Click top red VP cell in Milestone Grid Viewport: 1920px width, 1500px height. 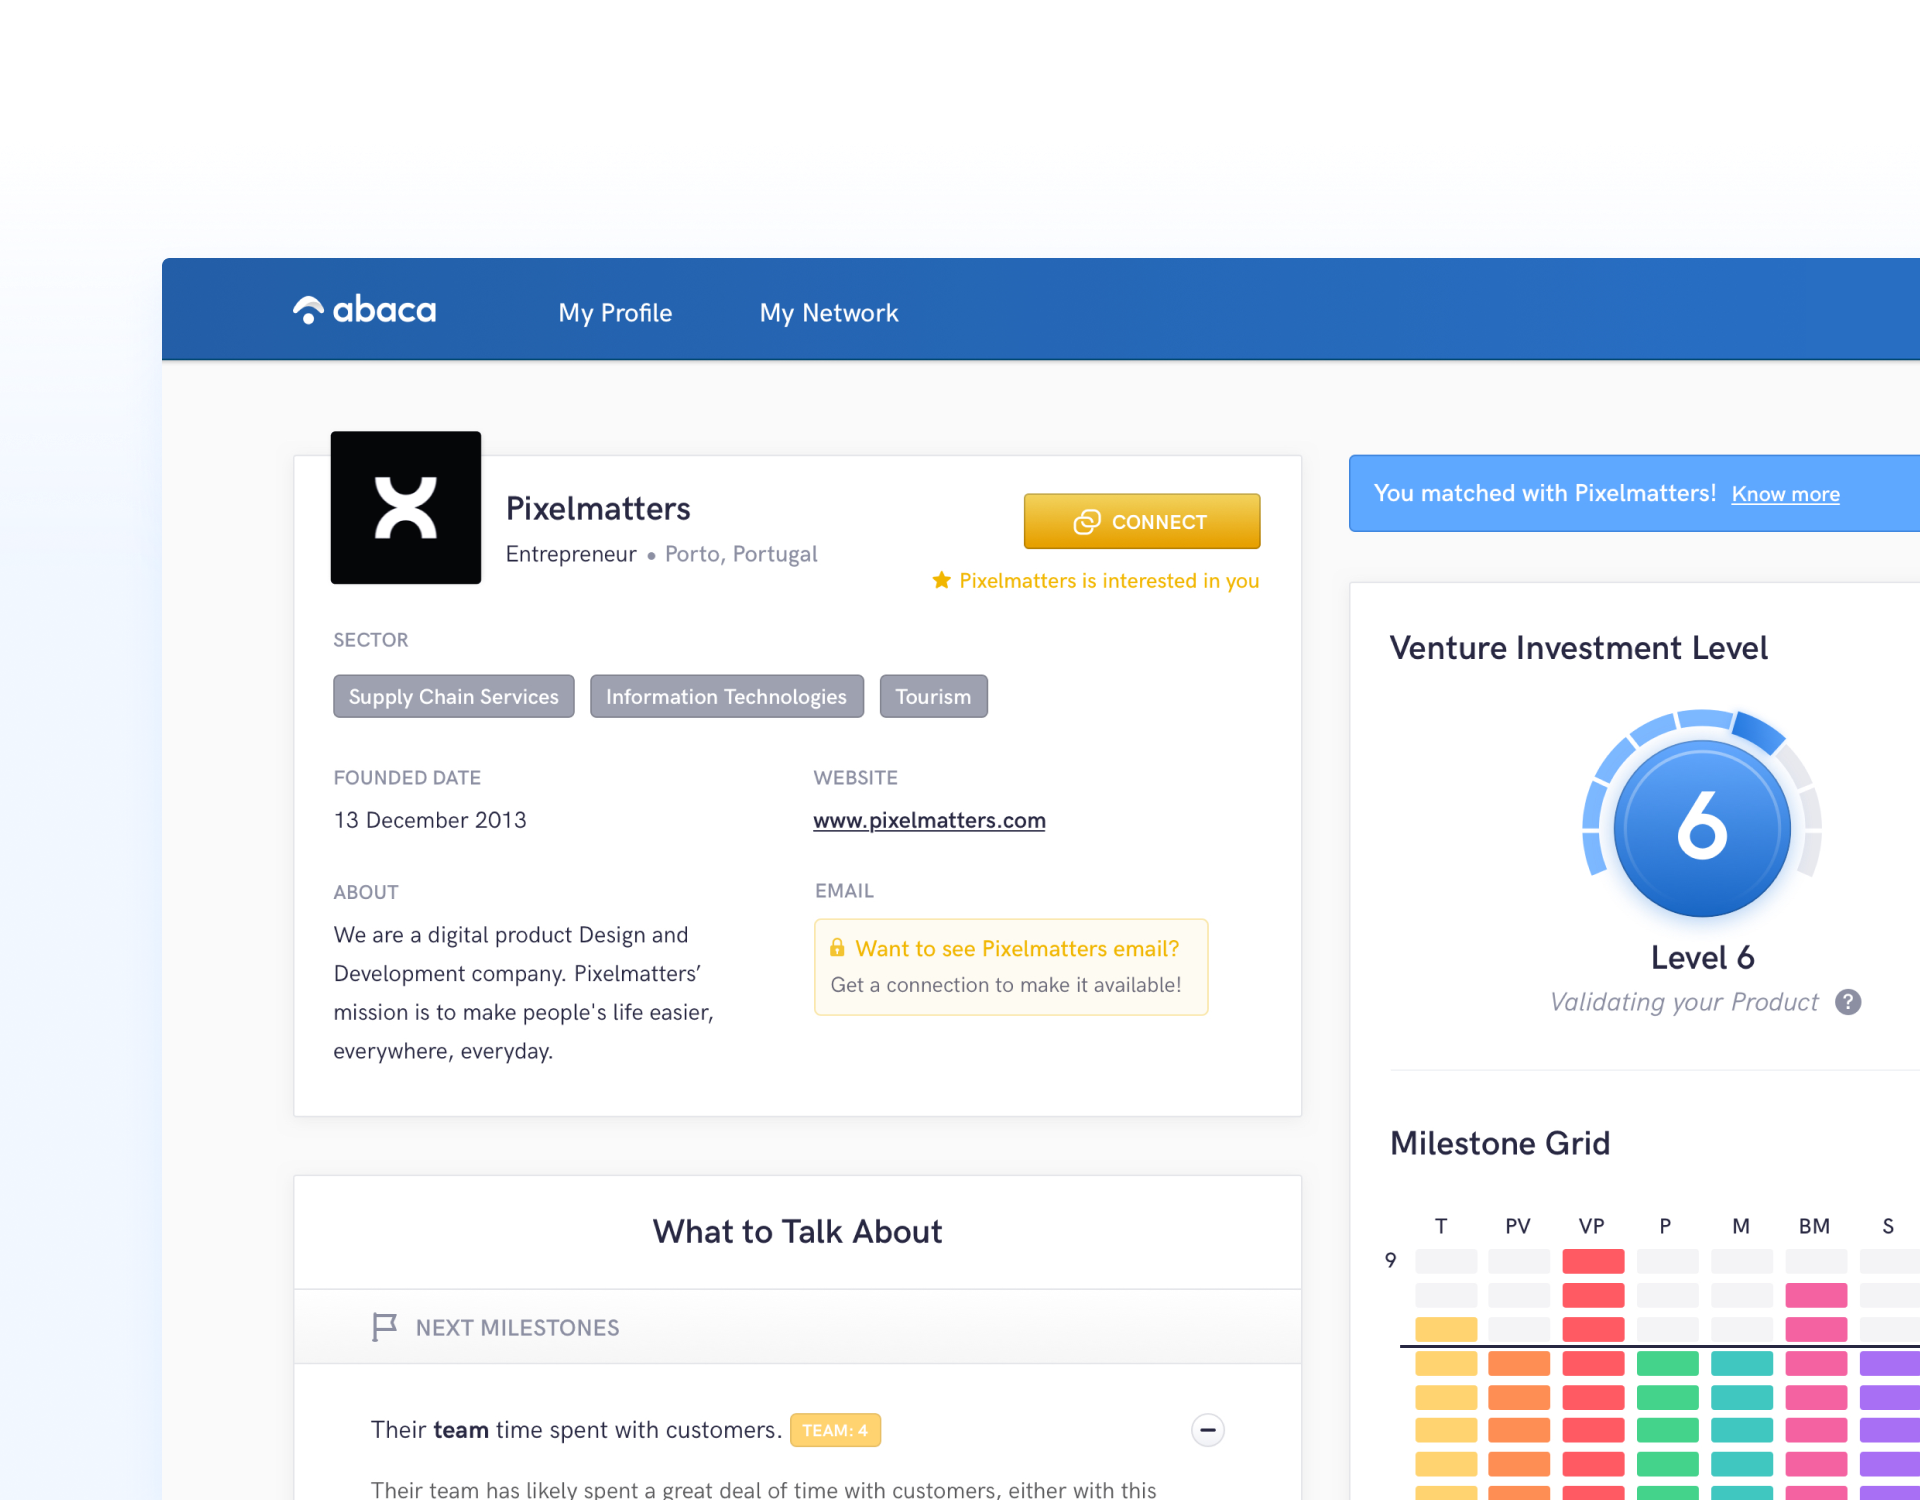(x=1593, y=1261)
